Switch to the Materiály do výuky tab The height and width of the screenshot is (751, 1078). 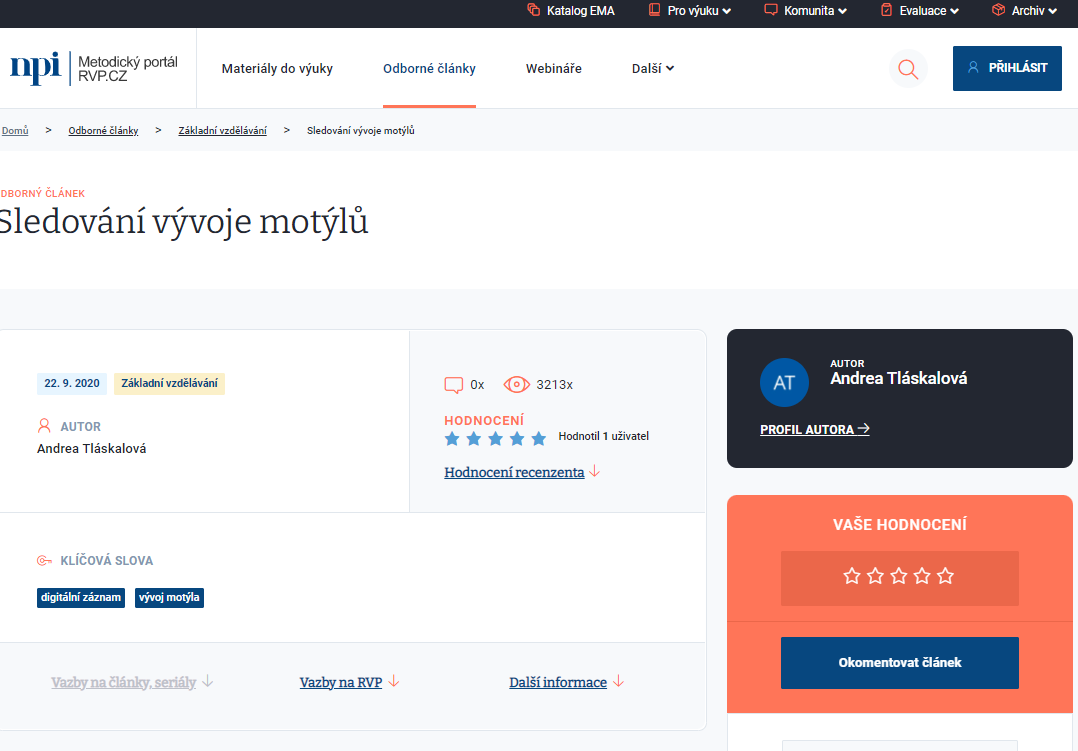[x=277, y=69]
